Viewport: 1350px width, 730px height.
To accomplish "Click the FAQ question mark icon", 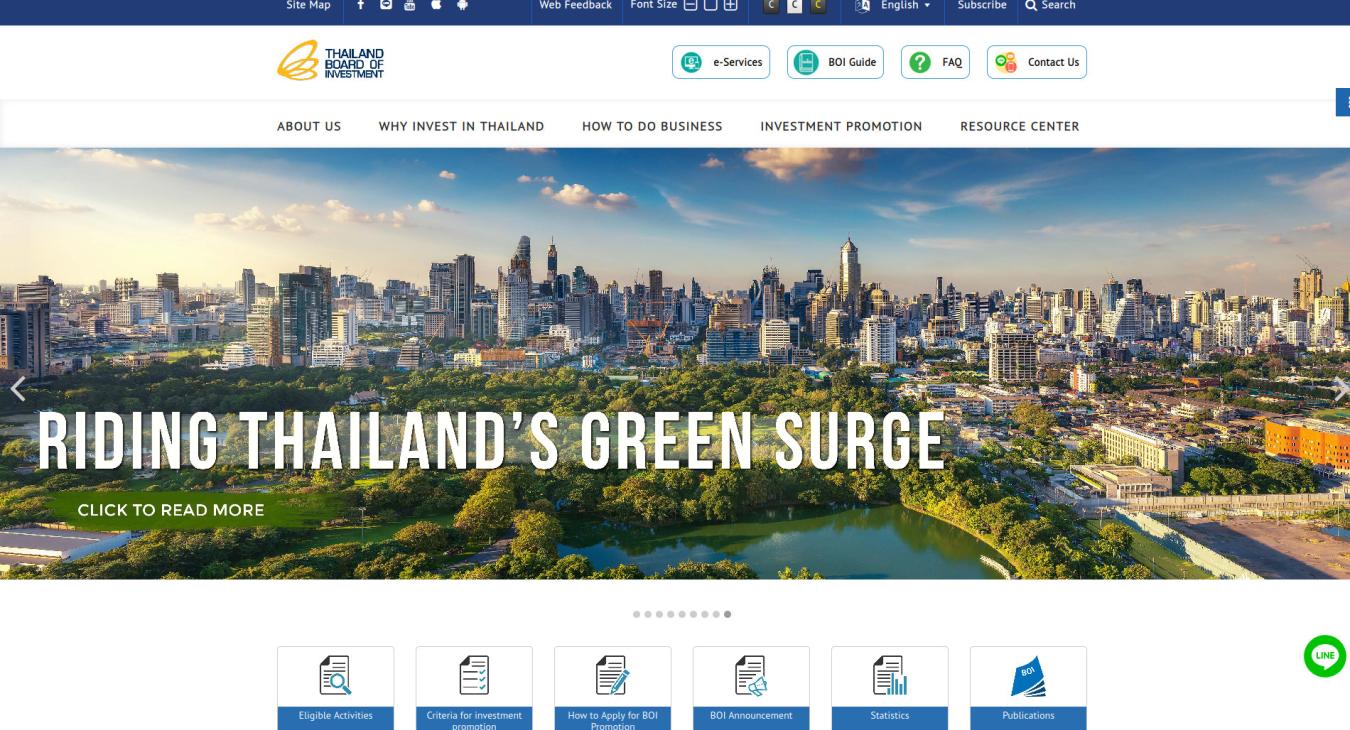I will pyautogui.click(x=919, y=61).
